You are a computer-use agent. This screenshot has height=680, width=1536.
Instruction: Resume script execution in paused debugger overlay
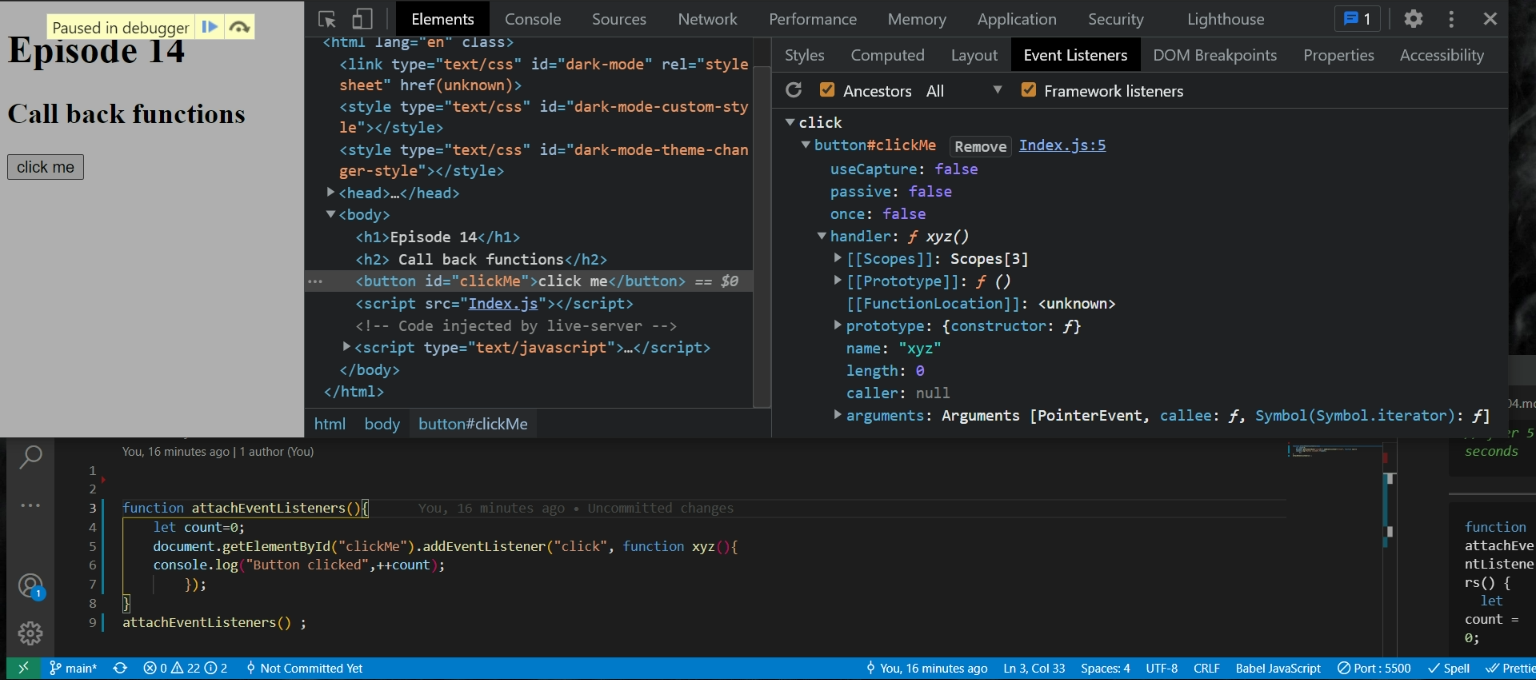click(x=209, y=27)
